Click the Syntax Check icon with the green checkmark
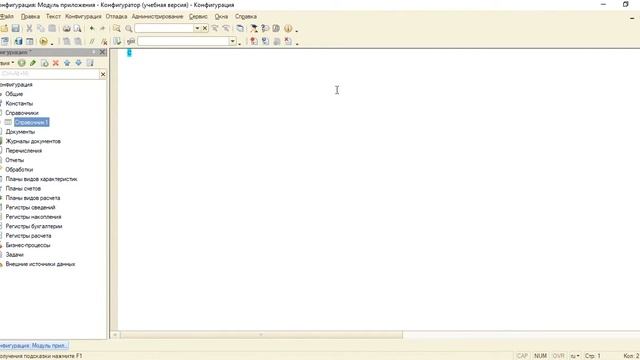The width and height of the screenshot is (640, 360). (117, 41)
